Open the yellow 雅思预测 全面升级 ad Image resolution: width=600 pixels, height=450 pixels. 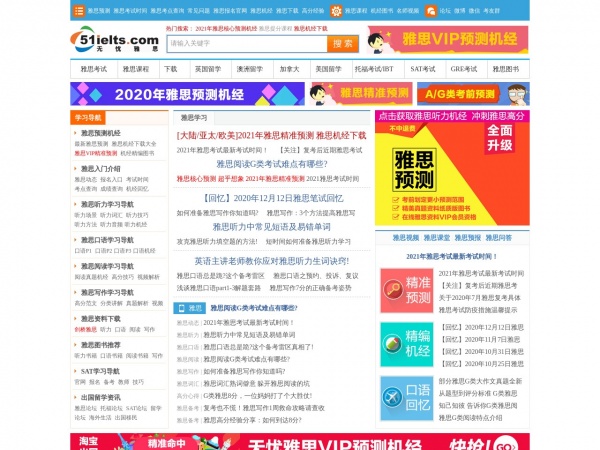[452, 168]
